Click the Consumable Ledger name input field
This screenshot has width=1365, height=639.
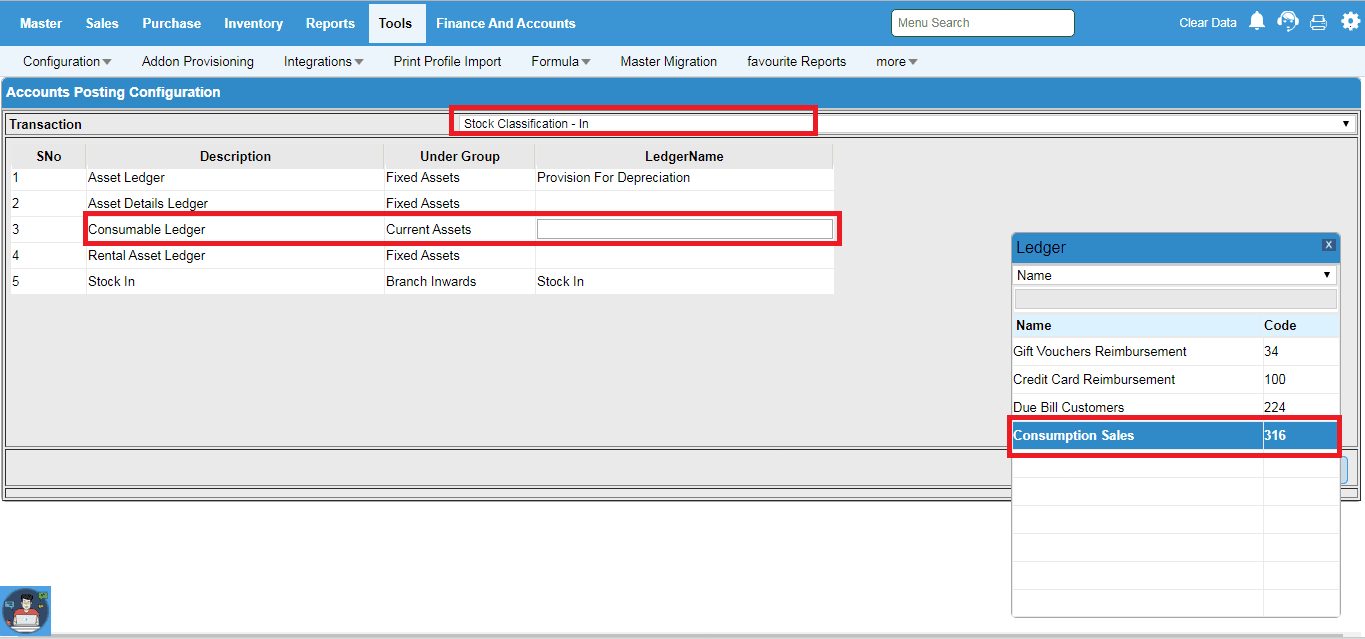coord(684,229)
